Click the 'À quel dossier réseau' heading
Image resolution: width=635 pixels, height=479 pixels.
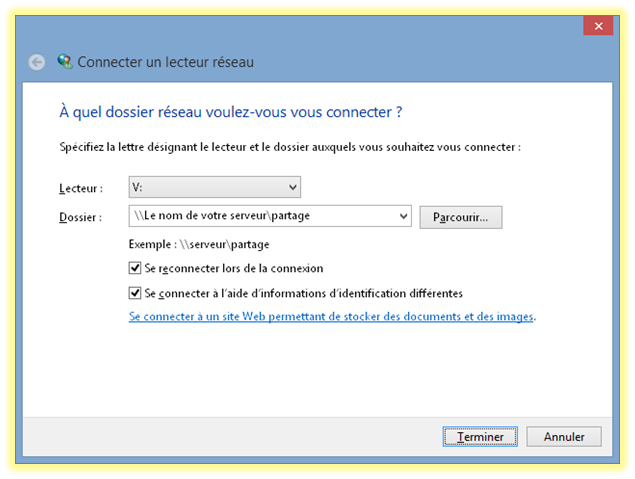tap(231, 112)
